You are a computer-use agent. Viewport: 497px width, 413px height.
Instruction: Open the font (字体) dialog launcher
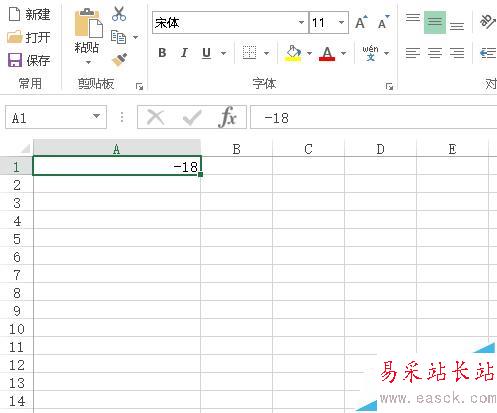[389, 87]
